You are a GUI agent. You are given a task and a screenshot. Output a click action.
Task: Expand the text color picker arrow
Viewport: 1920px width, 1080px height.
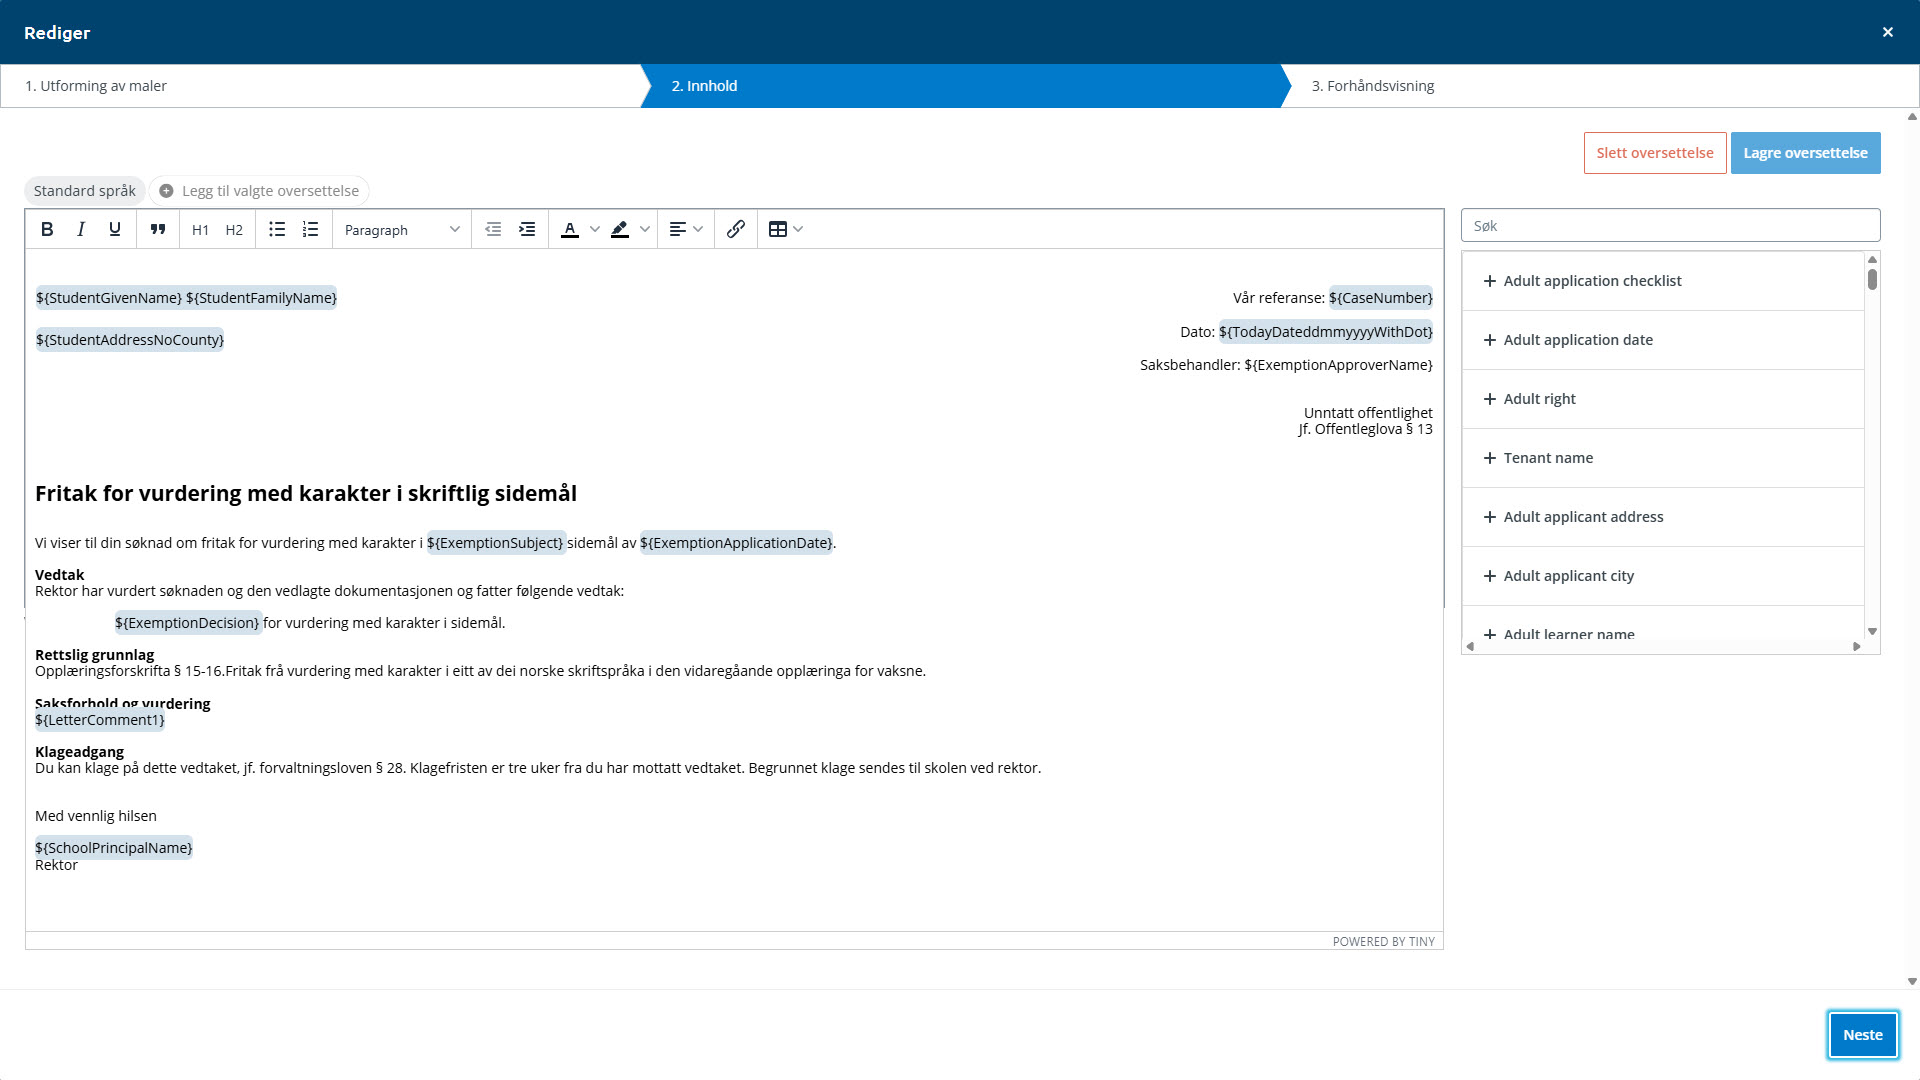595,229
